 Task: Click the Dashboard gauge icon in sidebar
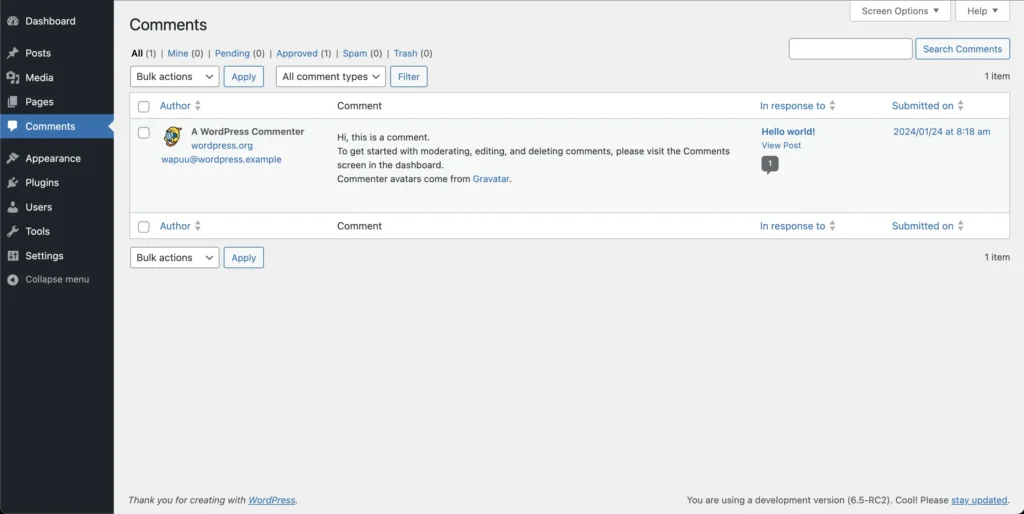pos(13,21)
